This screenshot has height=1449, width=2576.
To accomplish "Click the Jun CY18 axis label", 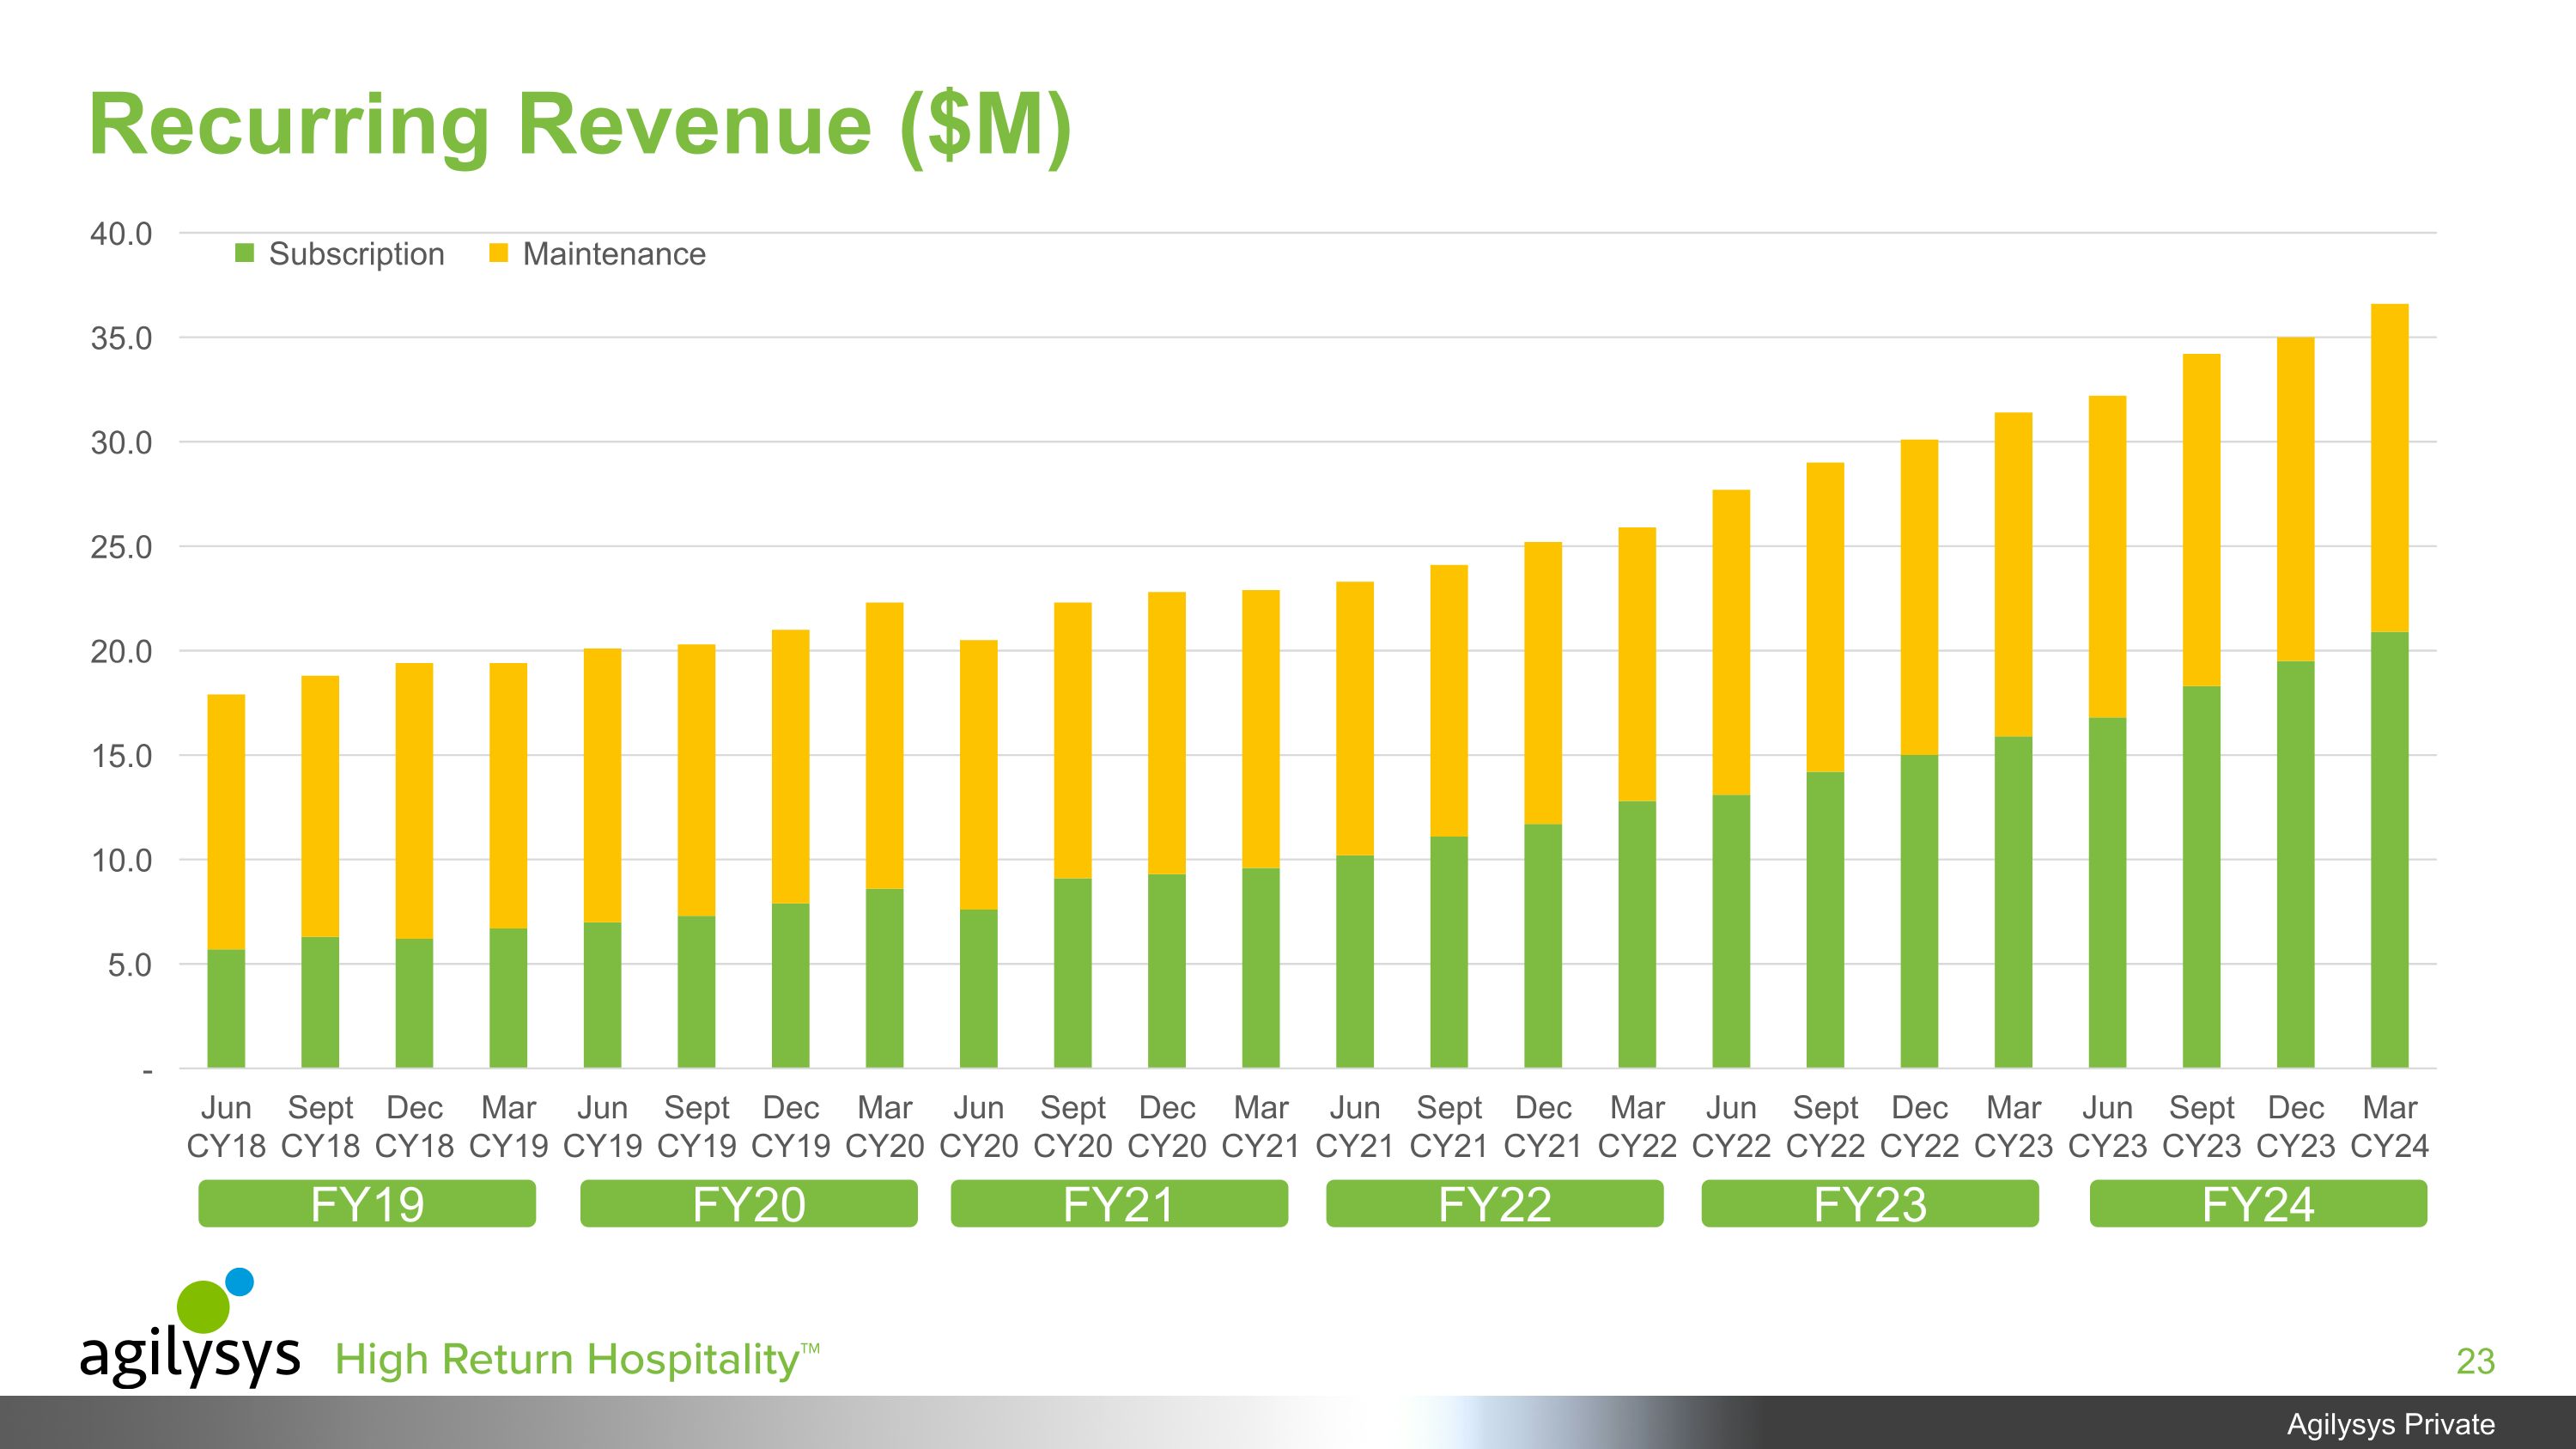I will tap(226, 1126).
